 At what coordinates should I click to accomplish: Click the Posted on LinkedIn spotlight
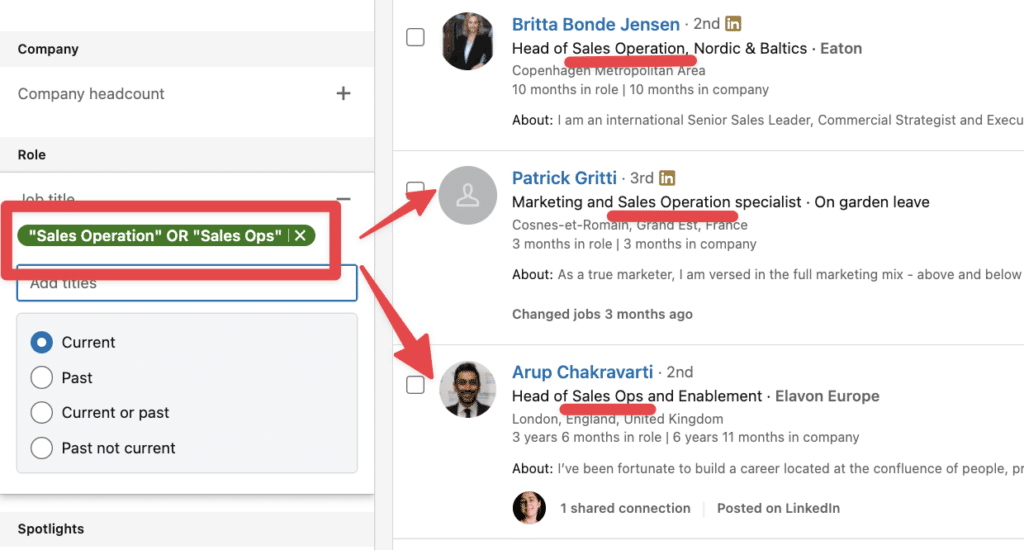point(778,508)
